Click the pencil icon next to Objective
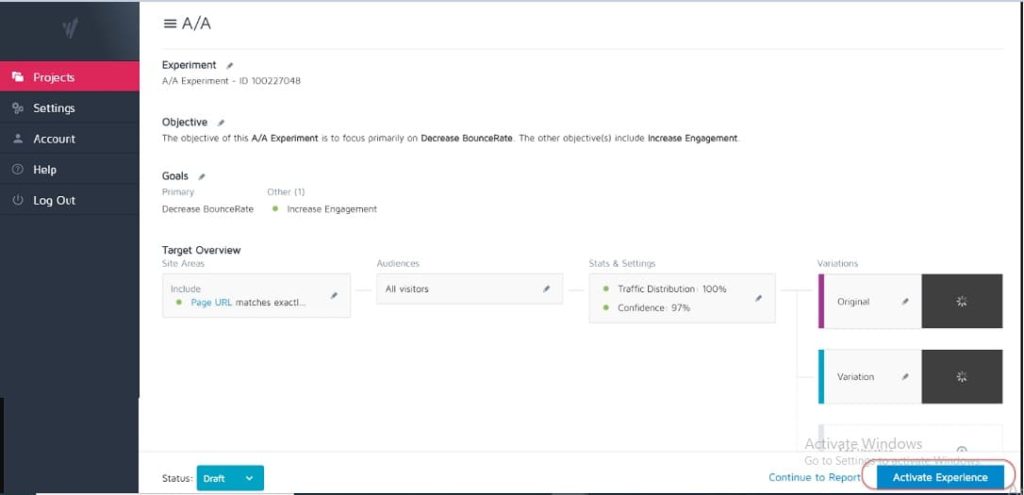 point(221,123)
